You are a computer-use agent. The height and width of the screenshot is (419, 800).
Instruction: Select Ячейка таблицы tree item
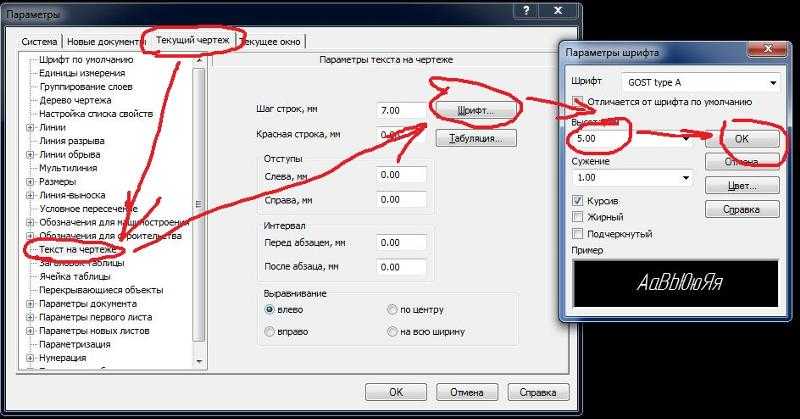(75, 277)
